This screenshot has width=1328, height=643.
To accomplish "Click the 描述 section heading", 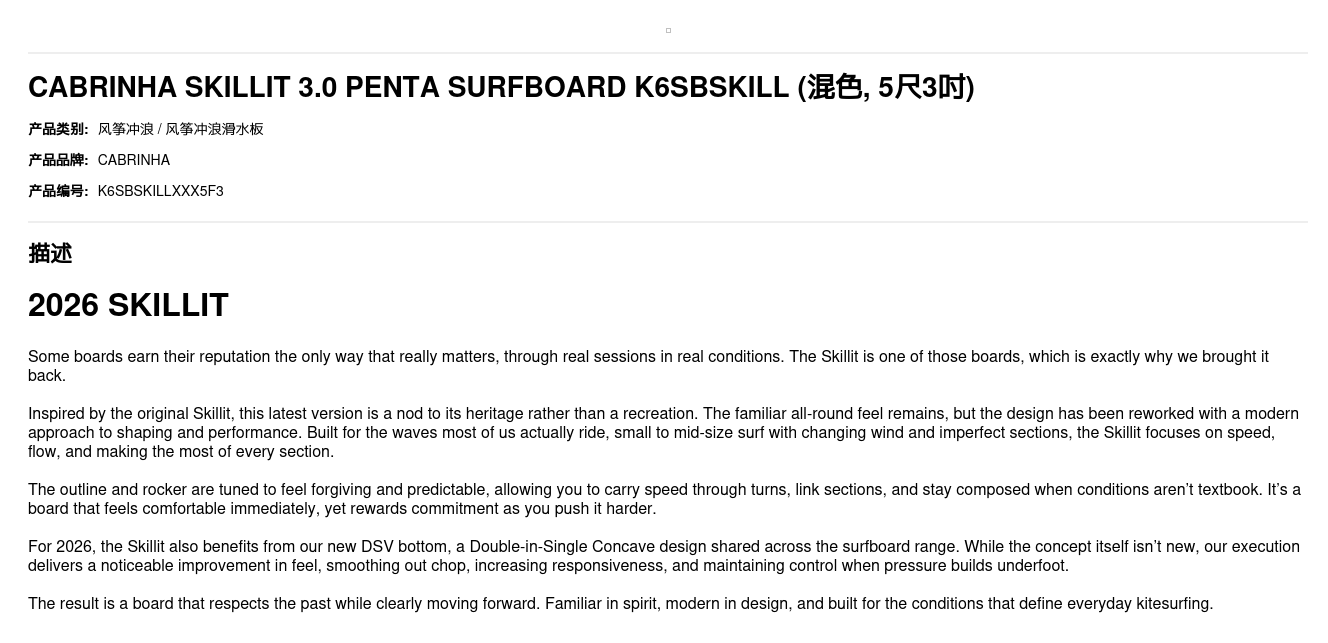I will (x=50, y=254).
